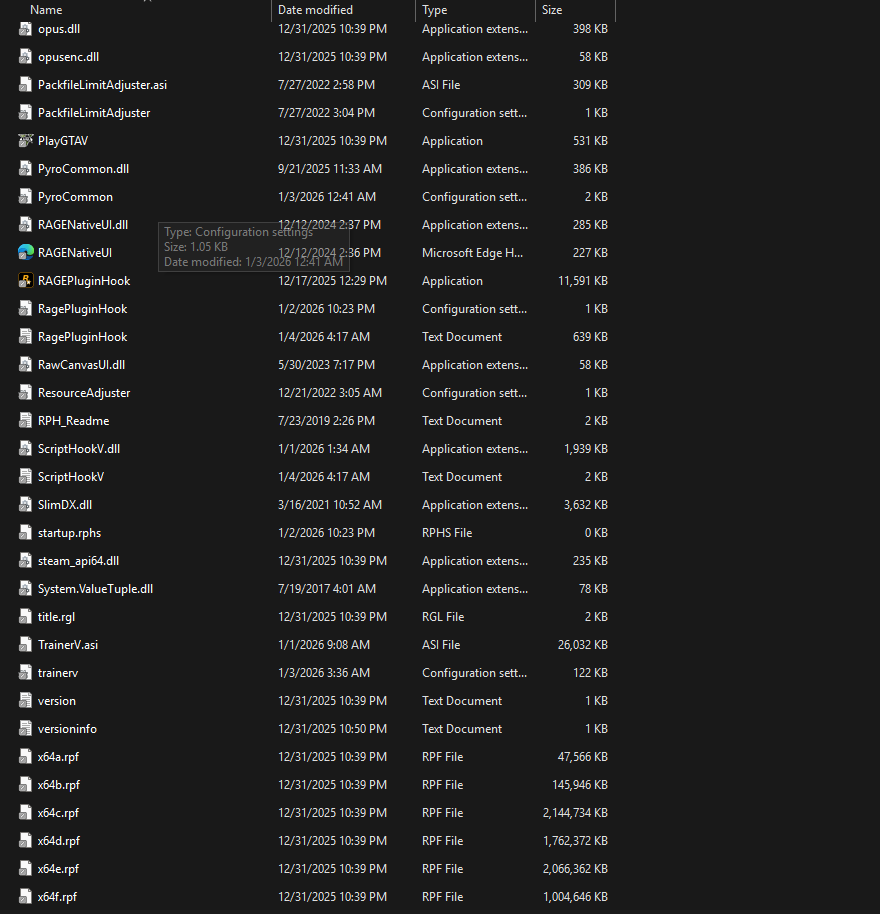This screenshot has width=880, height=914.
Task: Sort by Date modified column header
Action: coord(315,10)
